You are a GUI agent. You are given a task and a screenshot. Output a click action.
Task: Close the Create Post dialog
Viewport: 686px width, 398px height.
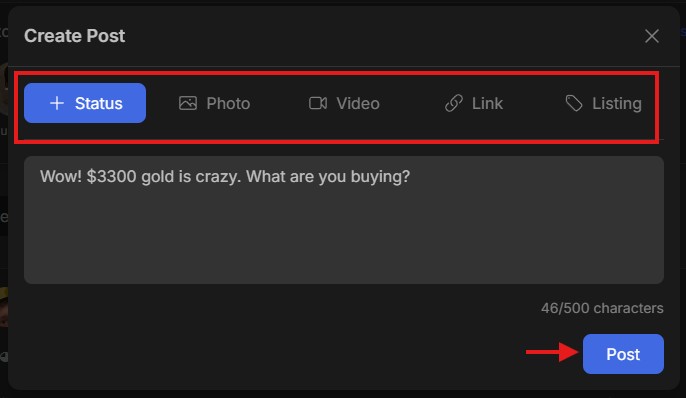pos(652,36)
